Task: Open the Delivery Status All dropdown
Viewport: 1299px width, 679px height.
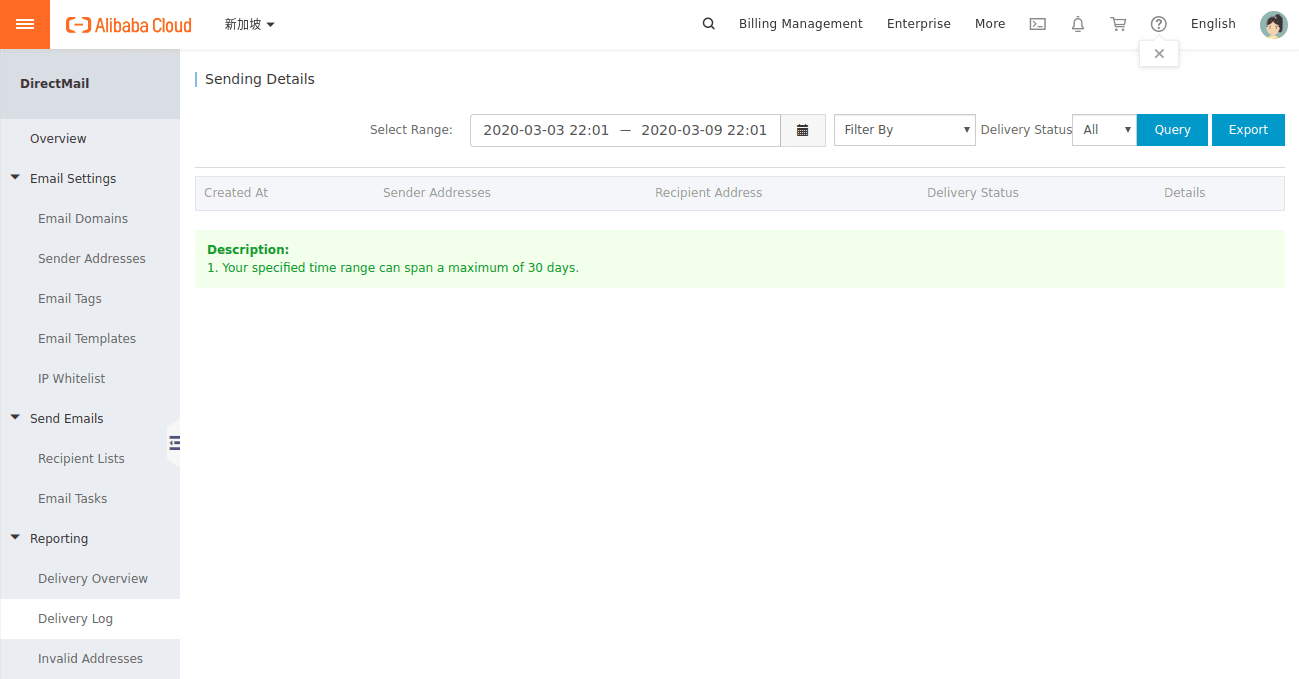Action: coord(1104,130)
